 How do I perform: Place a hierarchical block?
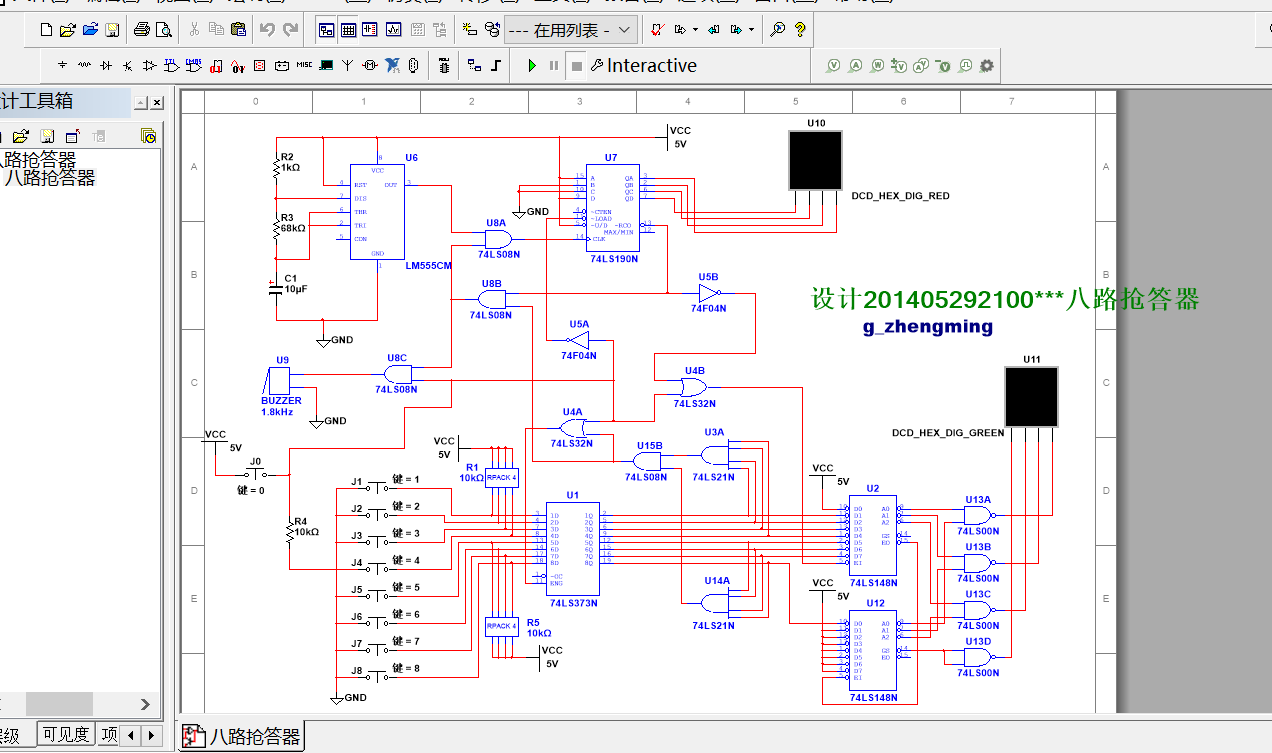pos(473,65)
